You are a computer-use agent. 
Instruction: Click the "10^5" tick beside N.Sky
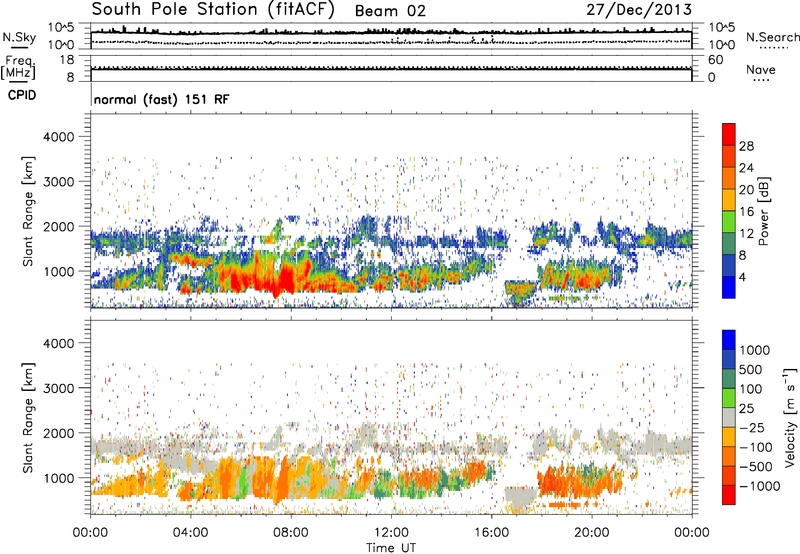coord(61,27)
